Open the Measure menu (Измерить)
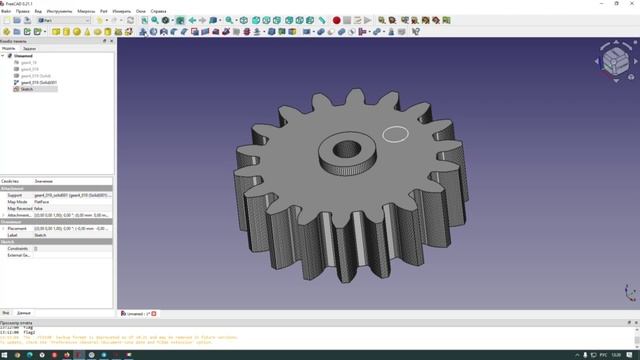640x360 pixels. [121, 11]
